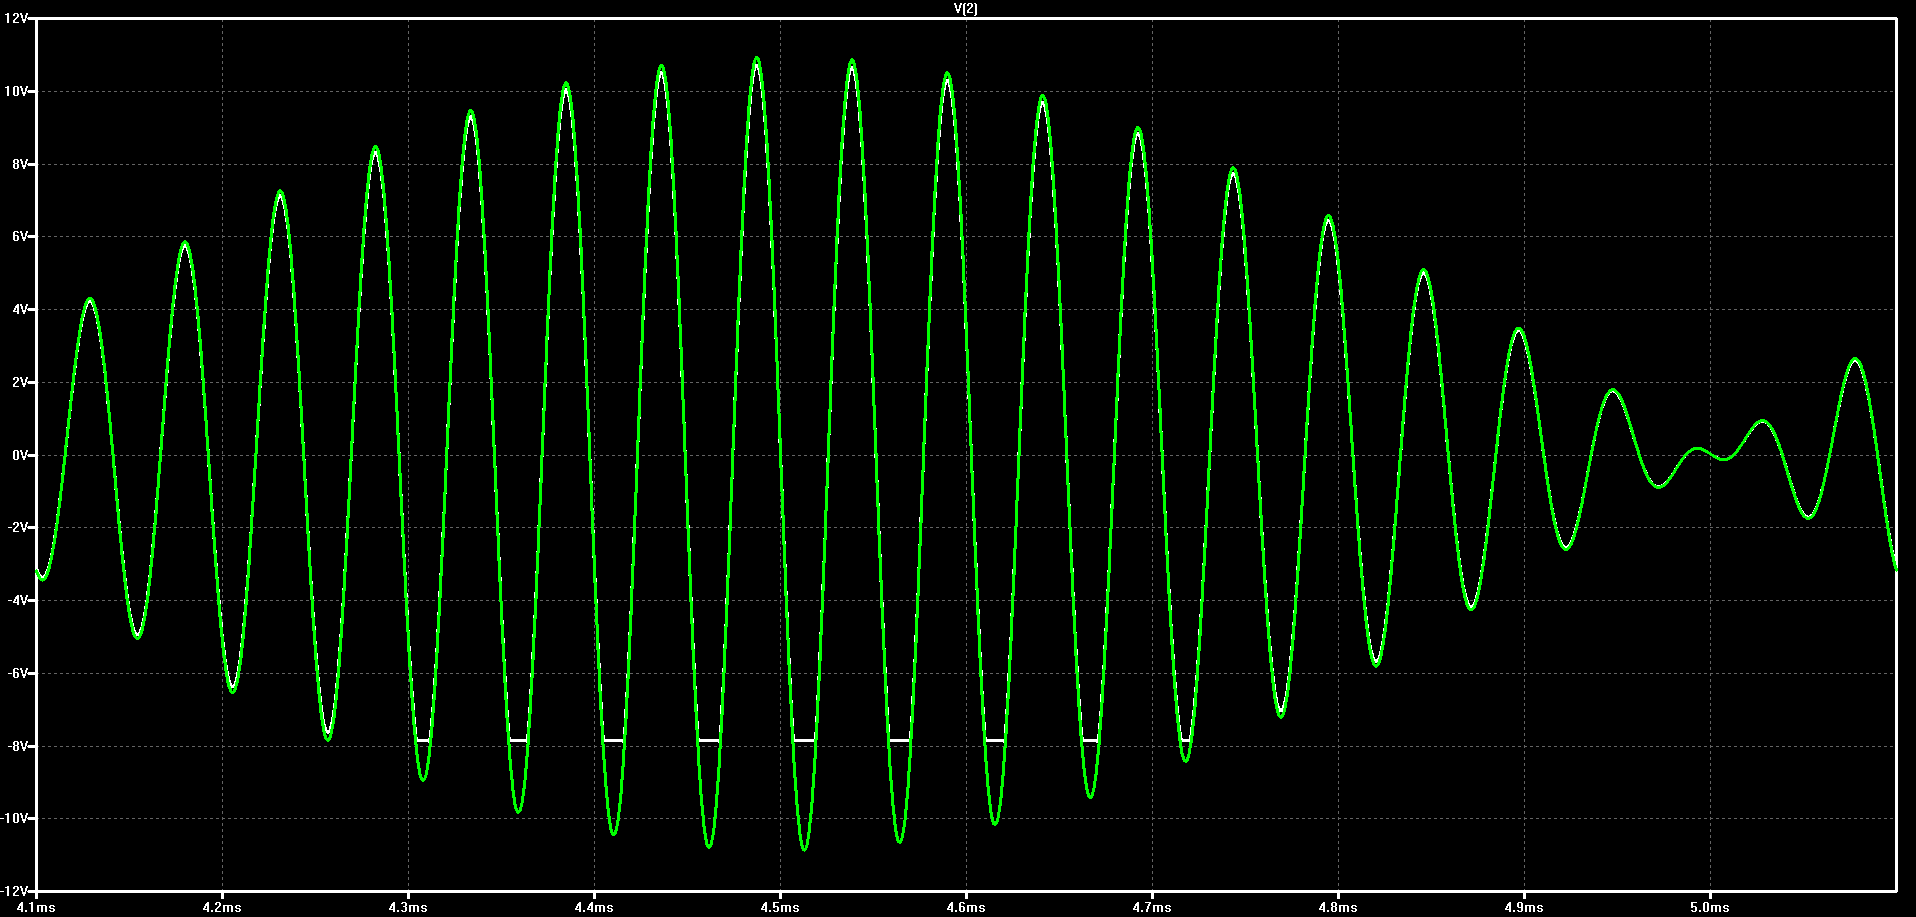
Task: Select the 4.2ms label on the time axis
Action: click(x=221, y=908)
